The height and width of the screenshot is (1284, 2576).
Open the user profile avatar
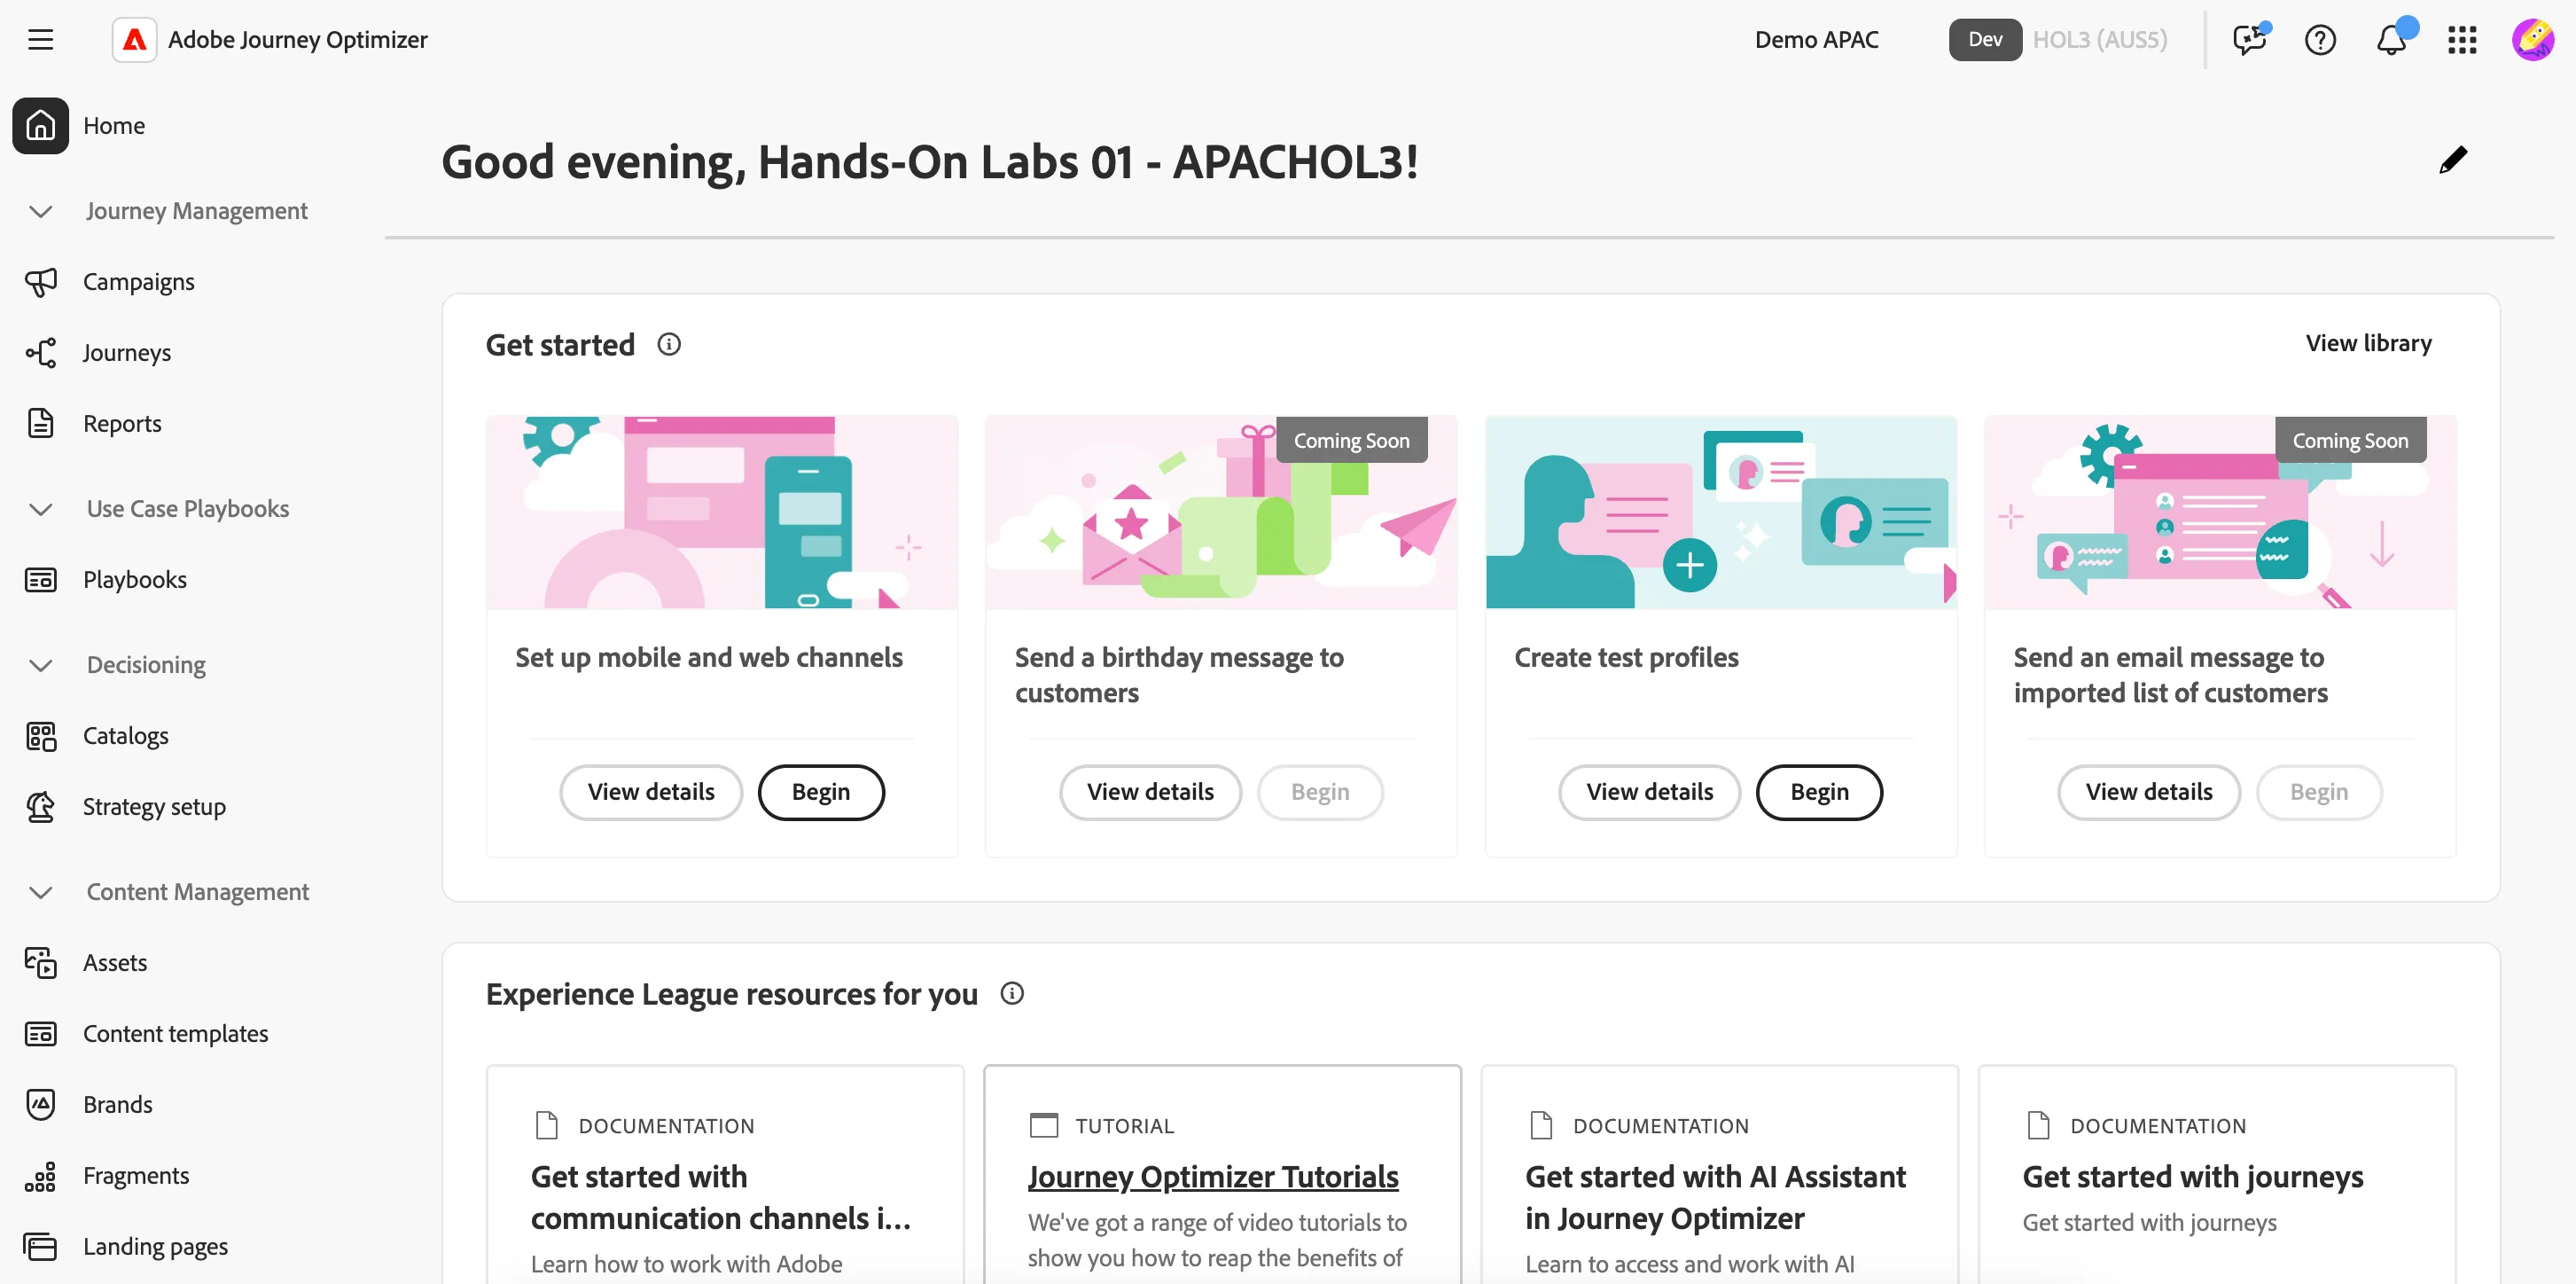(x=2533, y=40)
